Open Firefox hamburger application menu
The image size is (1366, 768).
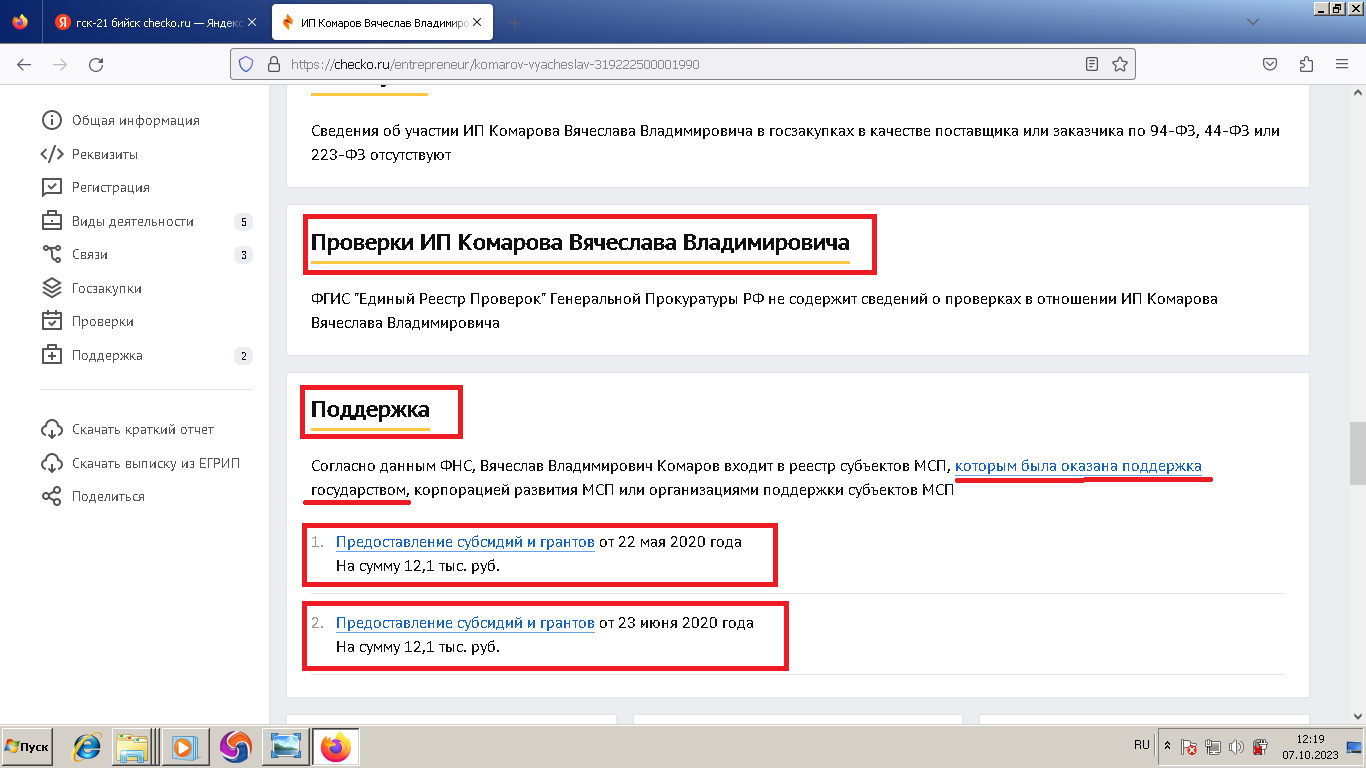1342,64
